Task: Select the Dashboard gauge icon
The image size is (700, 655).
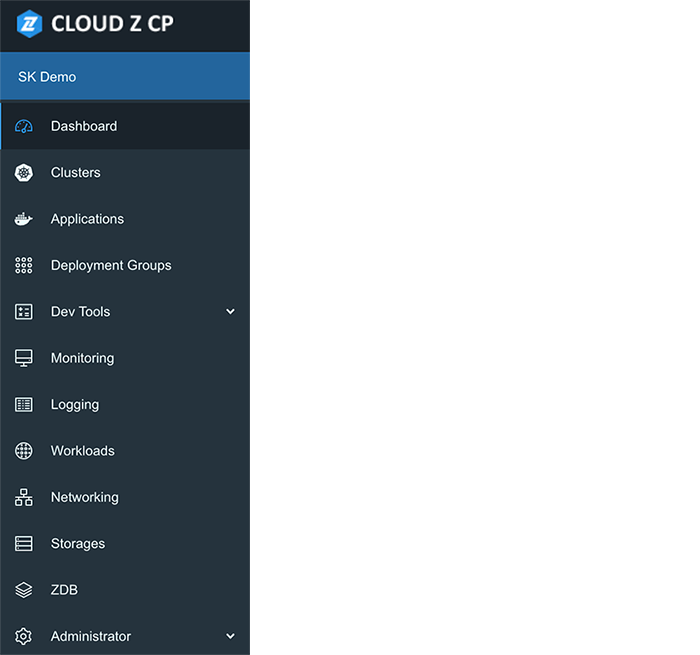Action: coord(24,126)
